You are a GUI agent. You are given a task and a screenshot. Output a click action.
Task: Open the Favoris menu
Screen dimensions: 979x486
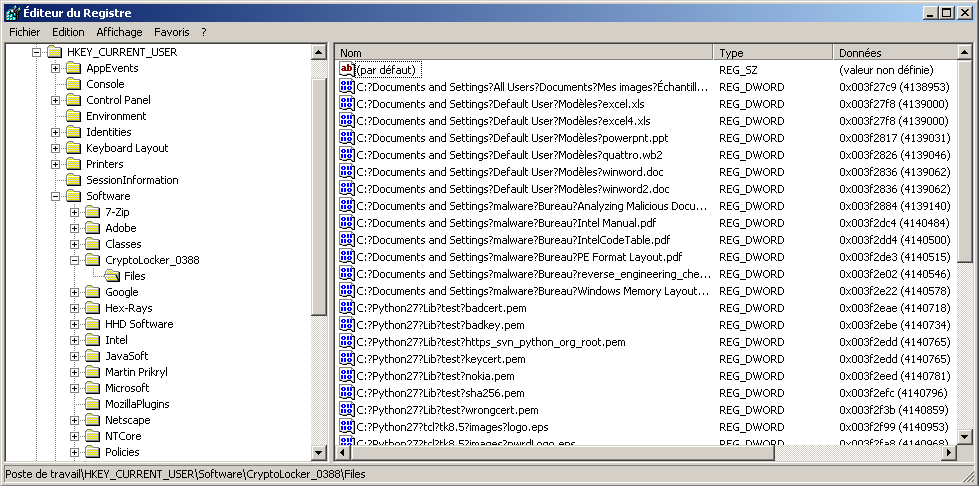[171, 32]
